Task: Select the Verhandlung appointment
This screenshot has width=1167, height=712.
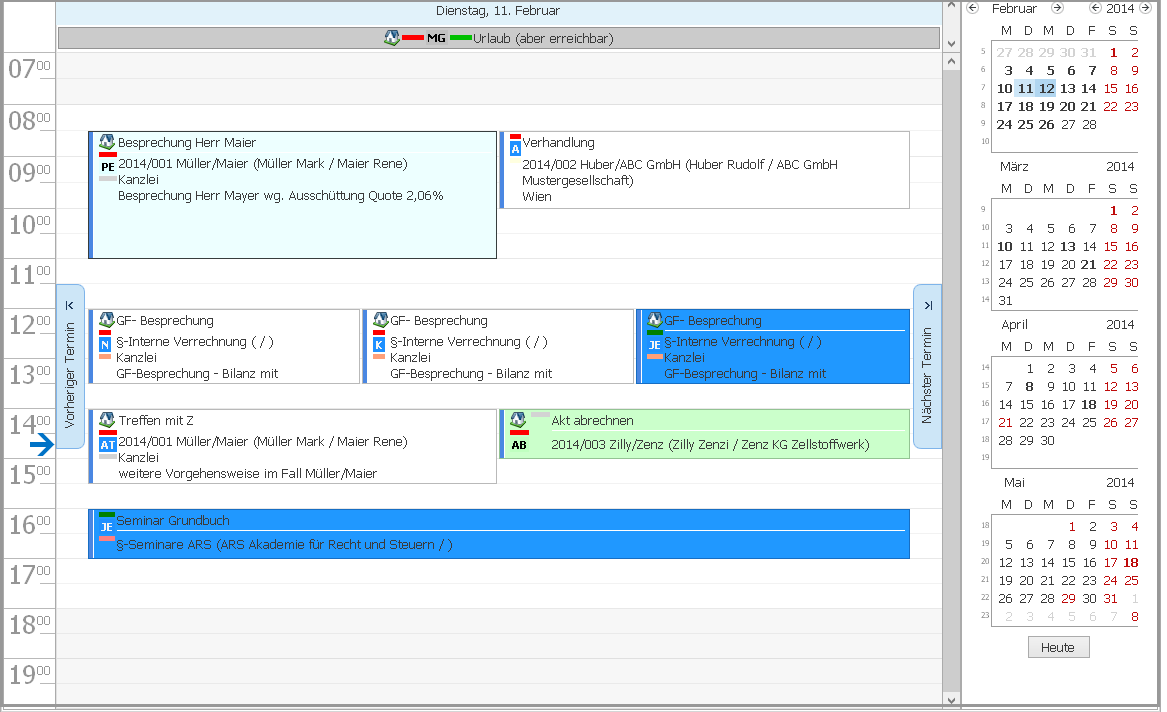Action: click(x=704, y=170)
